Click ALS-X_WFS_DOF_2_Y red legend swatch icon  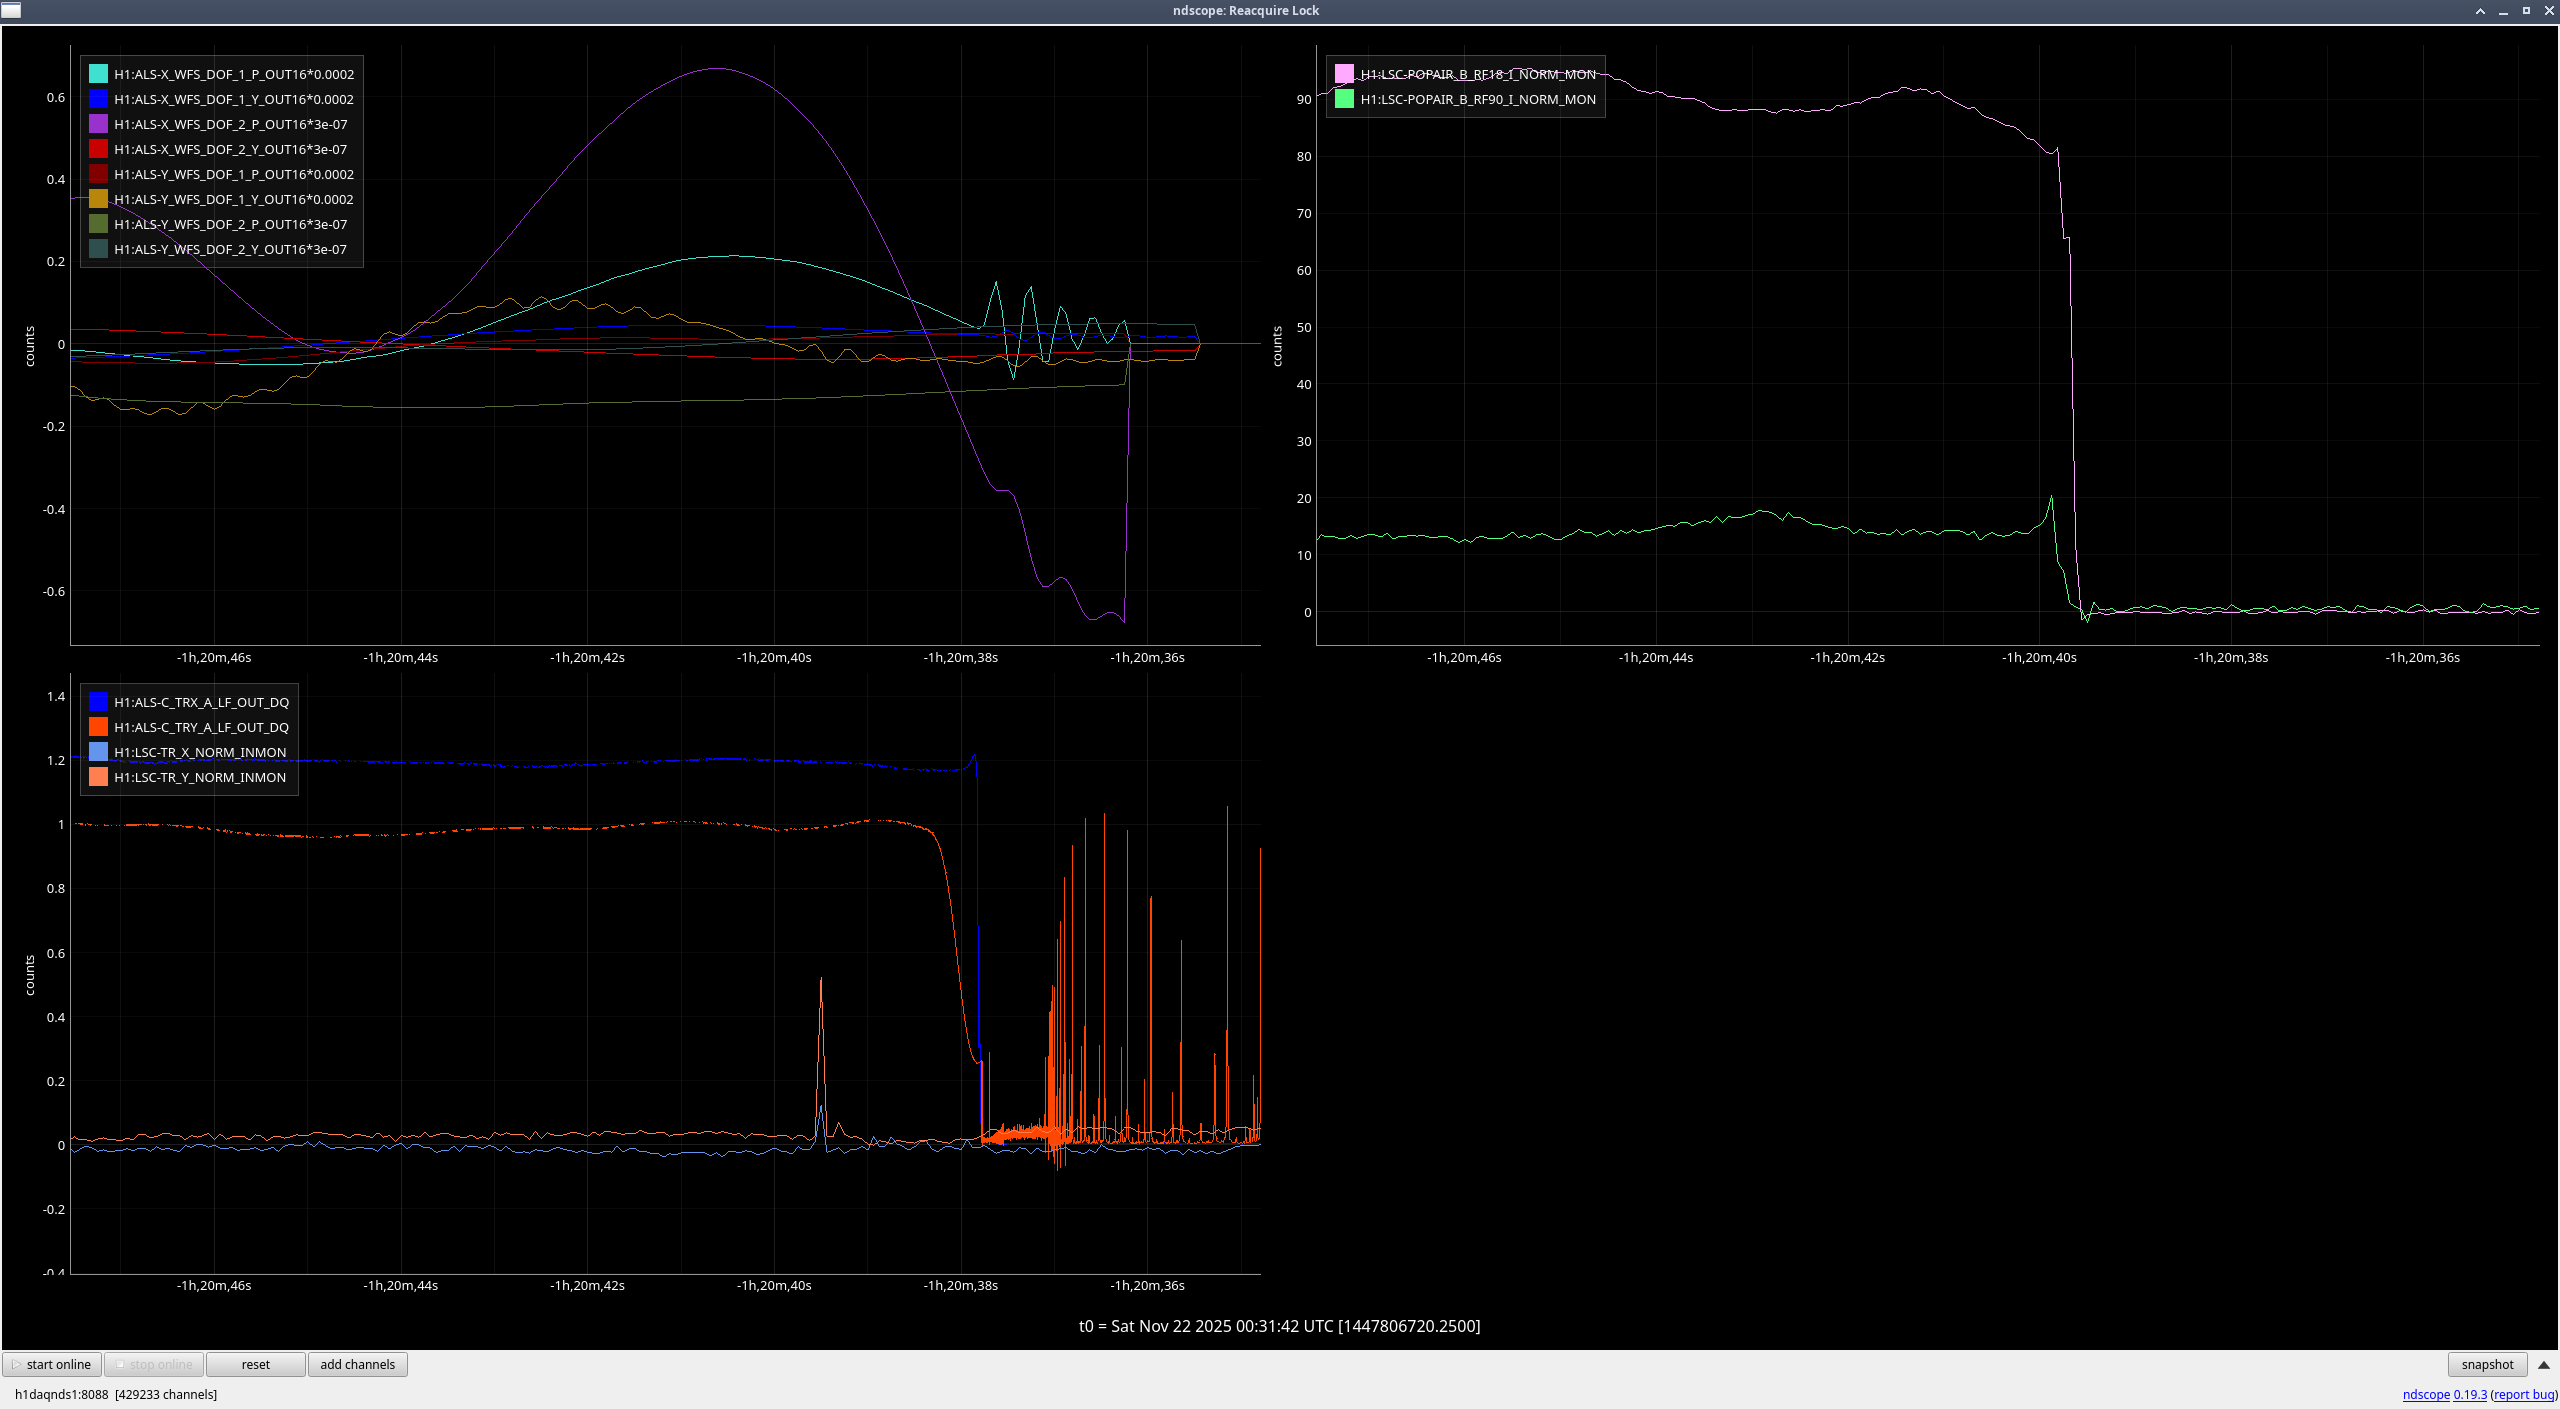(98, 149)
